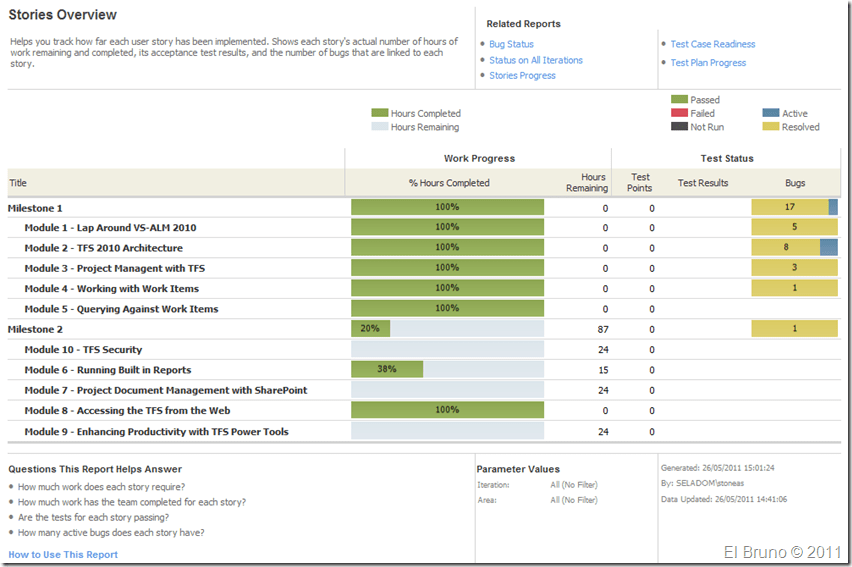Click the 20% progress bar for Milestone 2

[370, 328]
